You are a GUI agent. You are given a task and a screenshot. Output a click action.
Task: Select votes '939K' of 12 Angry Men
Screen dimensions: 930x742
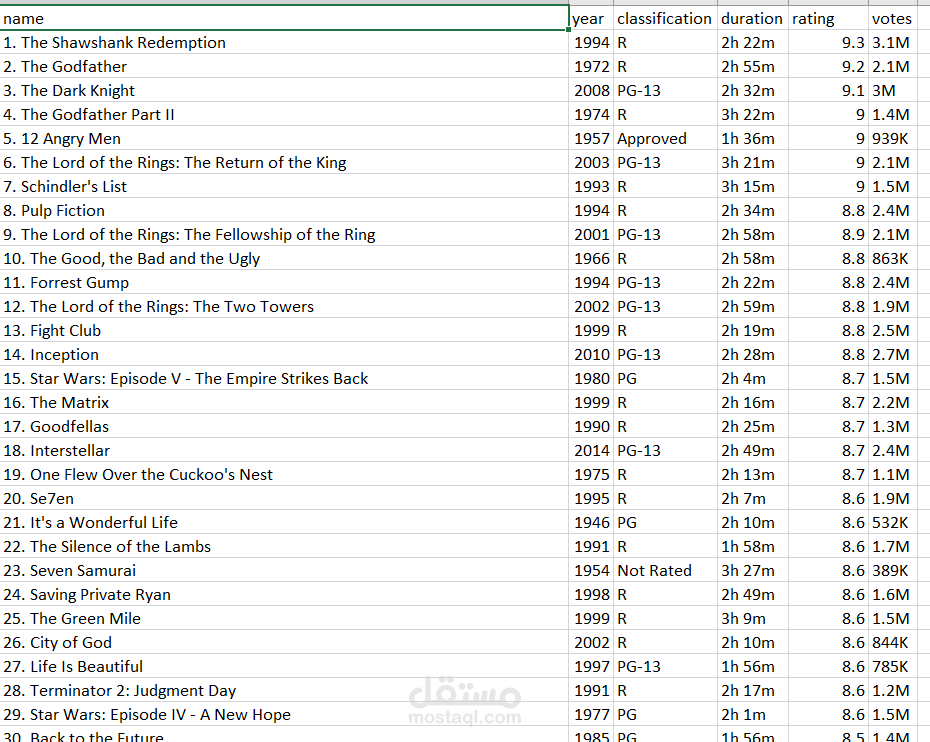[893, 139]
